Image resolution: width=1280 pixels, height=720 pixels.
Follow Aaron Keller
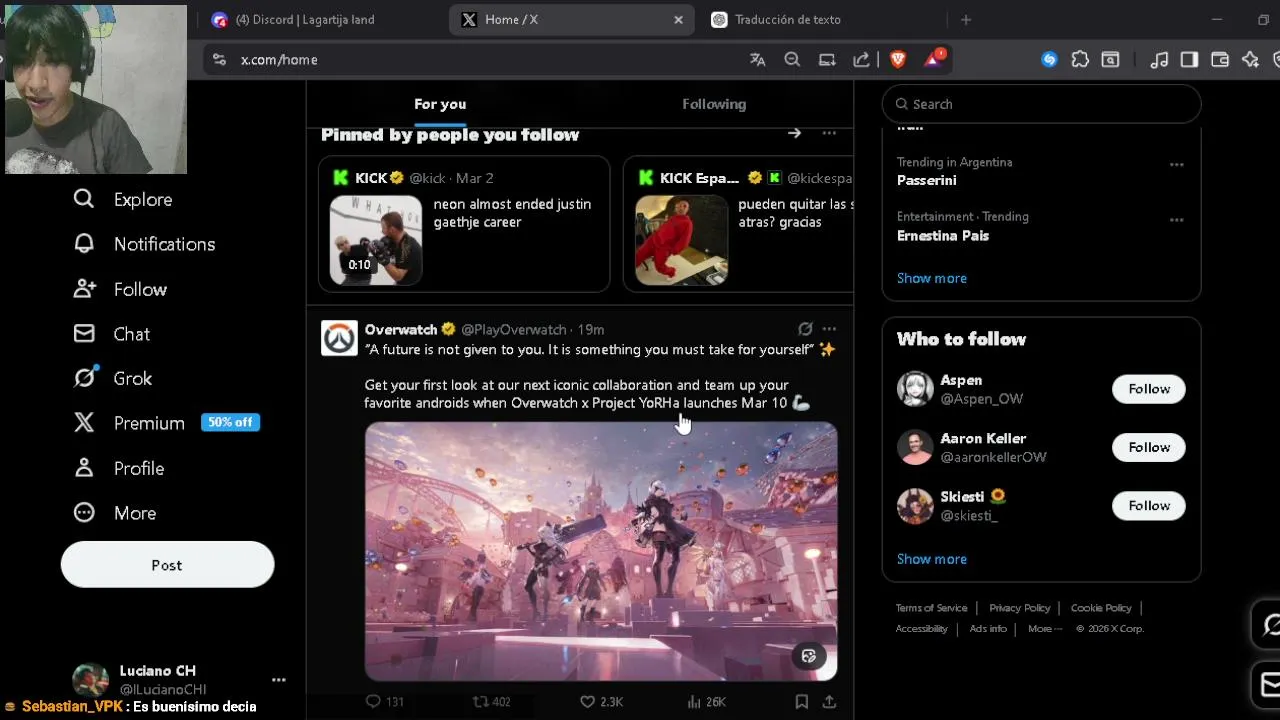pos(1149,447)
